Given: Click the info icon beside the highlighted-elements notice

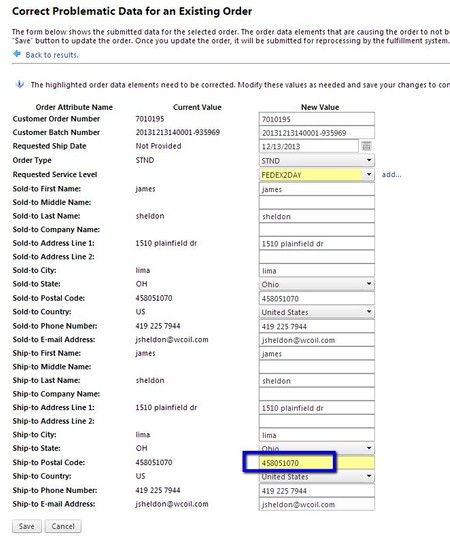Looking at the screenshot, I should (x=20, y=84).
